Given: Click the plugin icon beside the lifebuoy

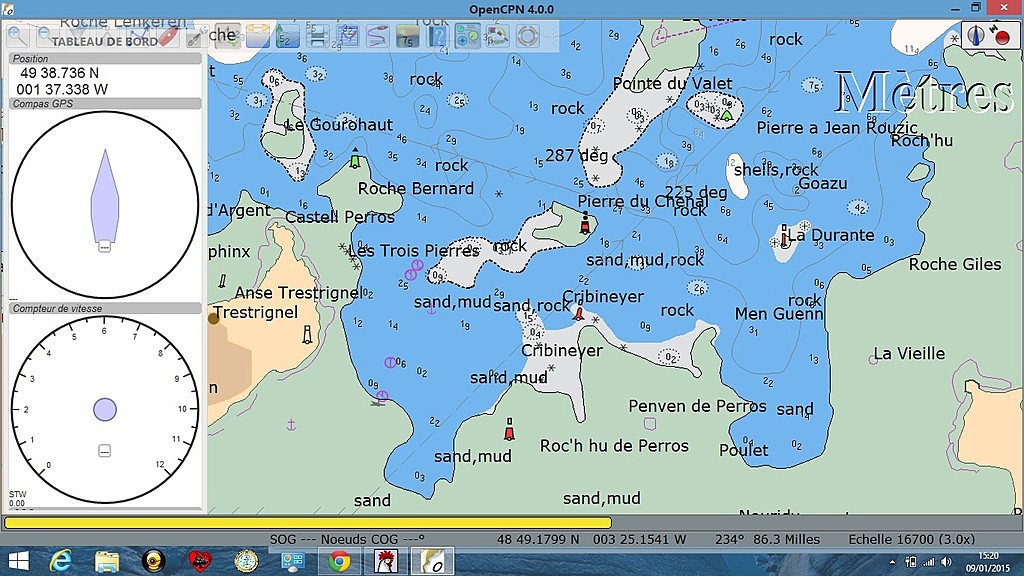Looking at the screenshot, I should pyautogui.click(x=497, y=35).
